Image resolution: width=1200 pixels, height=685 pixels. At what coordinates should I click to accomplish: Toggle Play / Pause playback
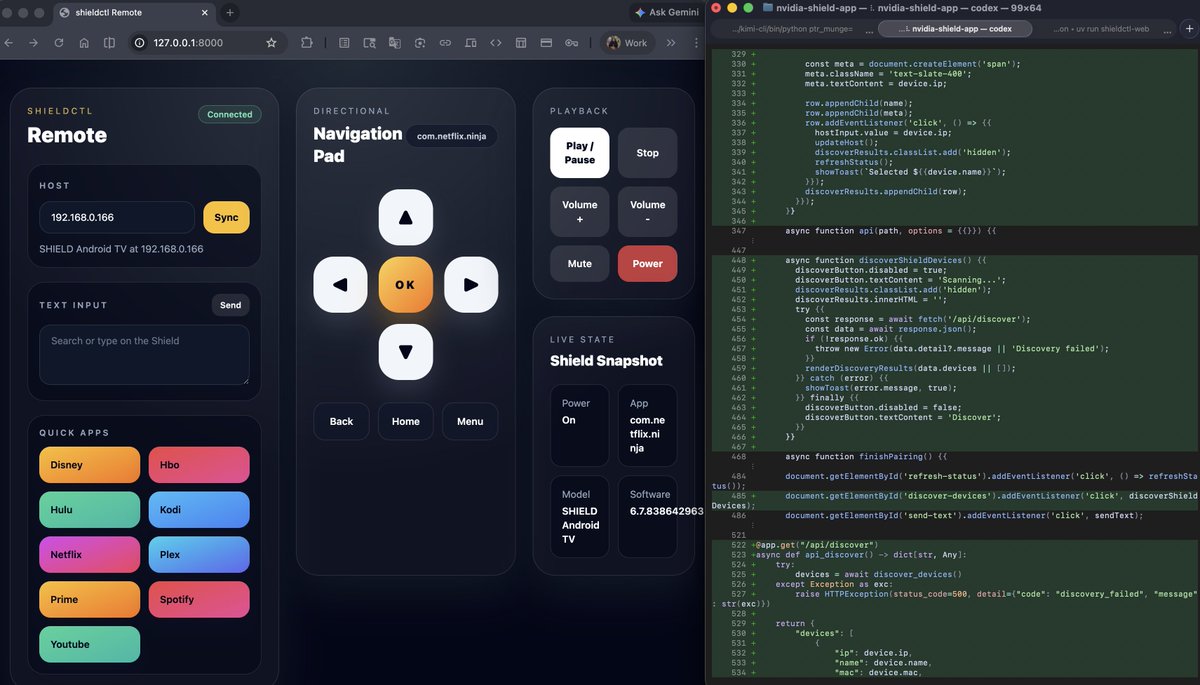click(x=580, y=153)
